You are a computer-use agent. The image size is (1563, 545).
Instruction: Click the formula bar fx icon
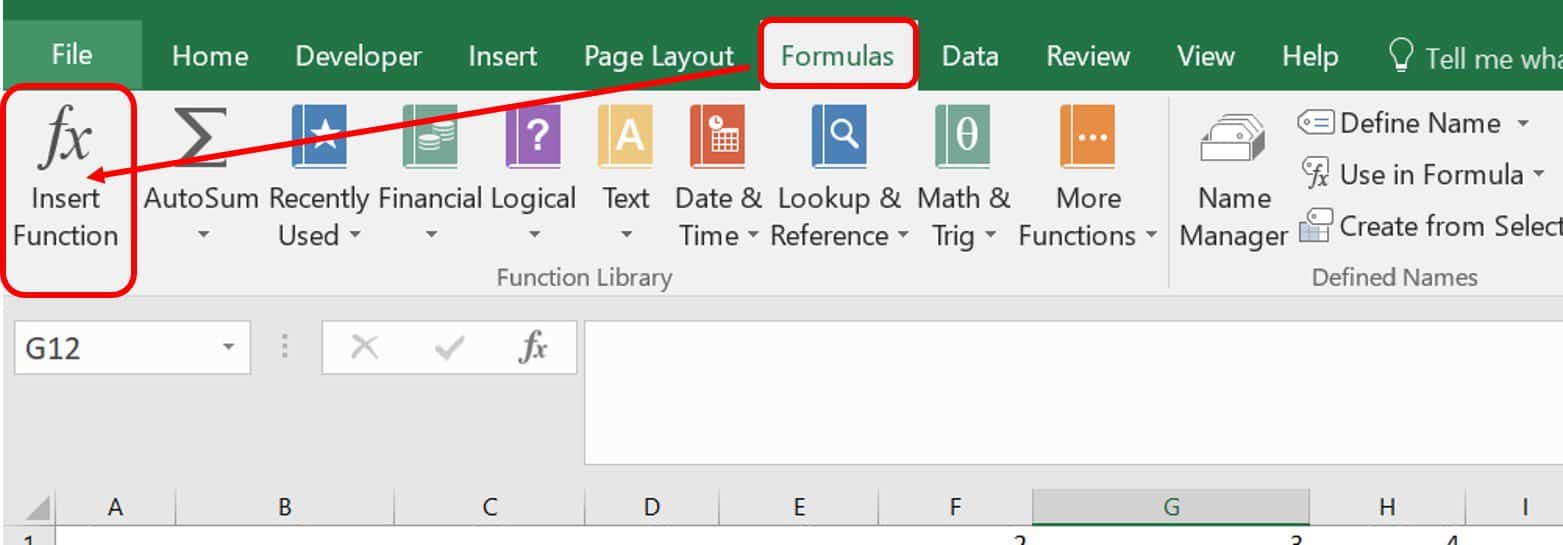point(533,348)
